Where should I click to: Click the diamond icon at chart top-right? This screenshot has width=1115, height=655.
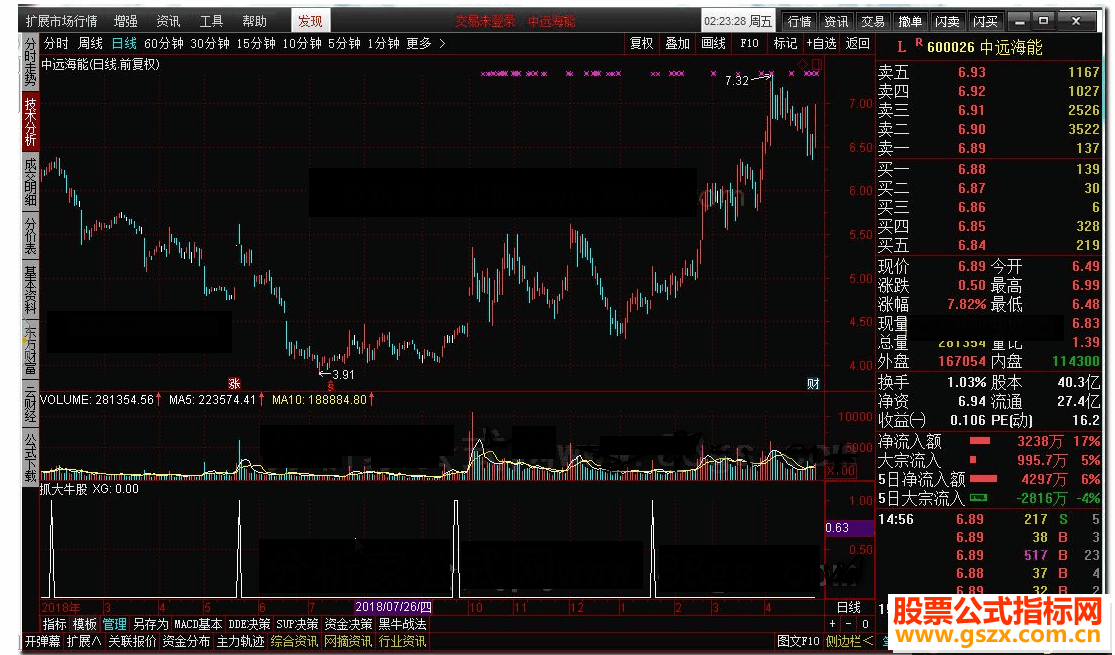803,65
